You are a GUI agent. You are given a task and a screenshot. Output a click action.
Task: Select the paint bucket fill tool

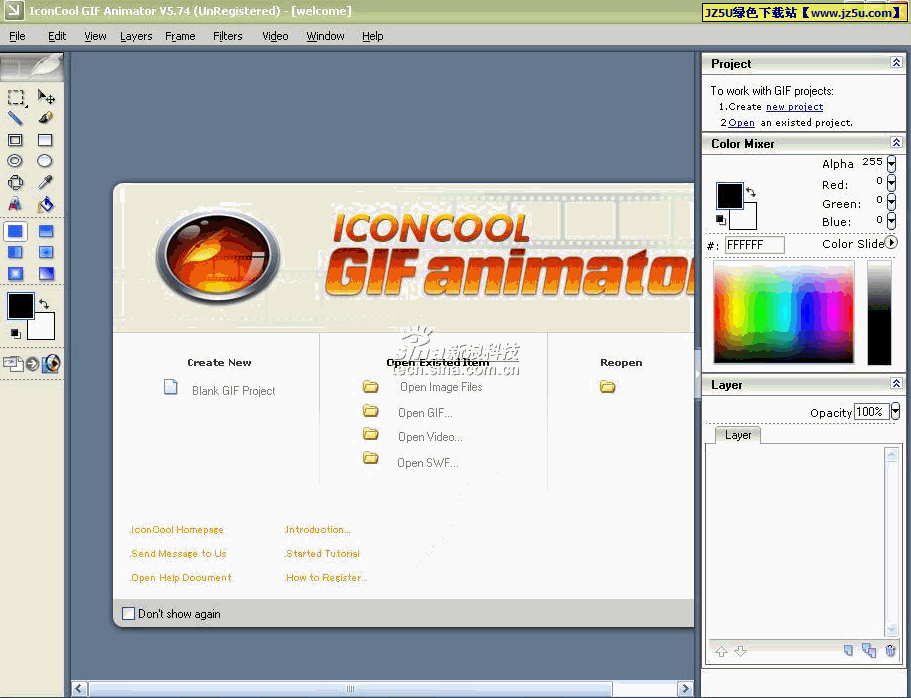coord(45,204)
